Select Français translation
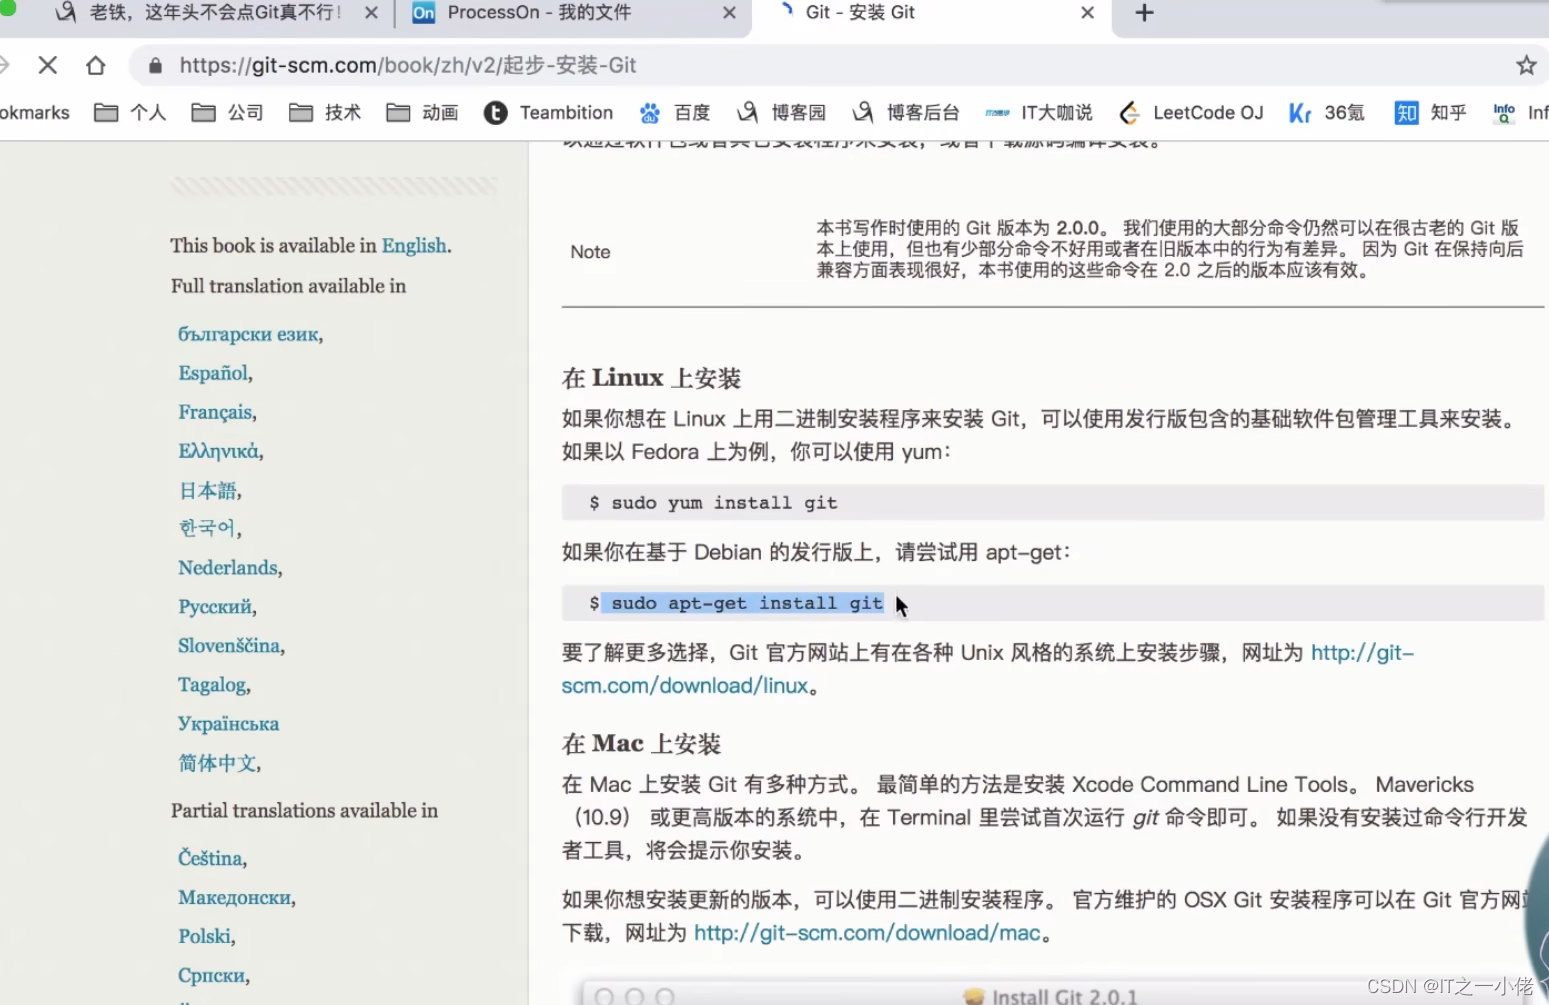This screenshot has width=1549, height=1005. [x=215, y=412]
